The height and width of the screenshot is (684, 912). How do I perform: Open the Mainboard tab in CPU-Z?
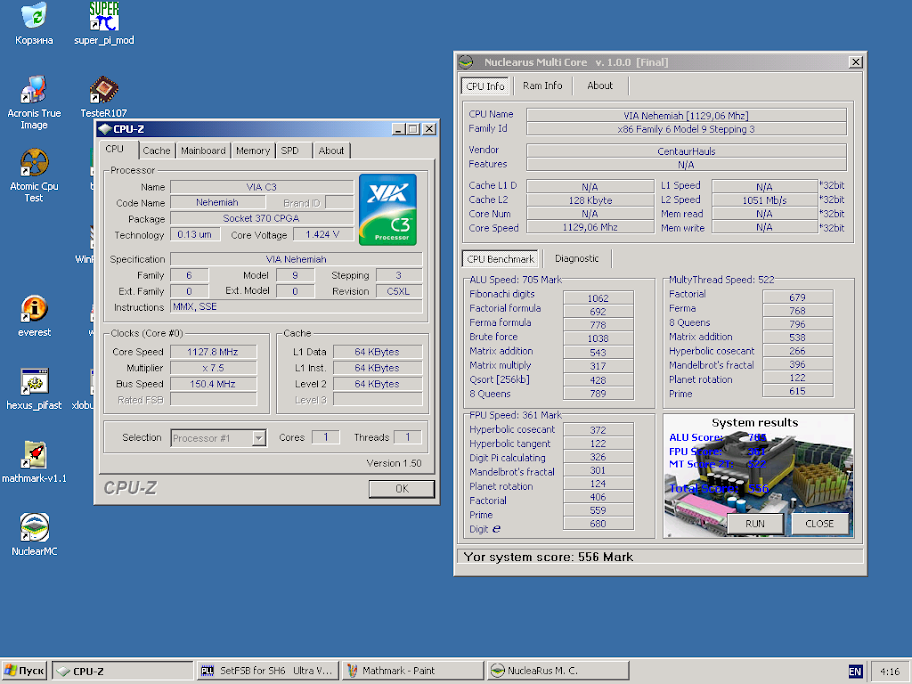(x=203, y=151)
